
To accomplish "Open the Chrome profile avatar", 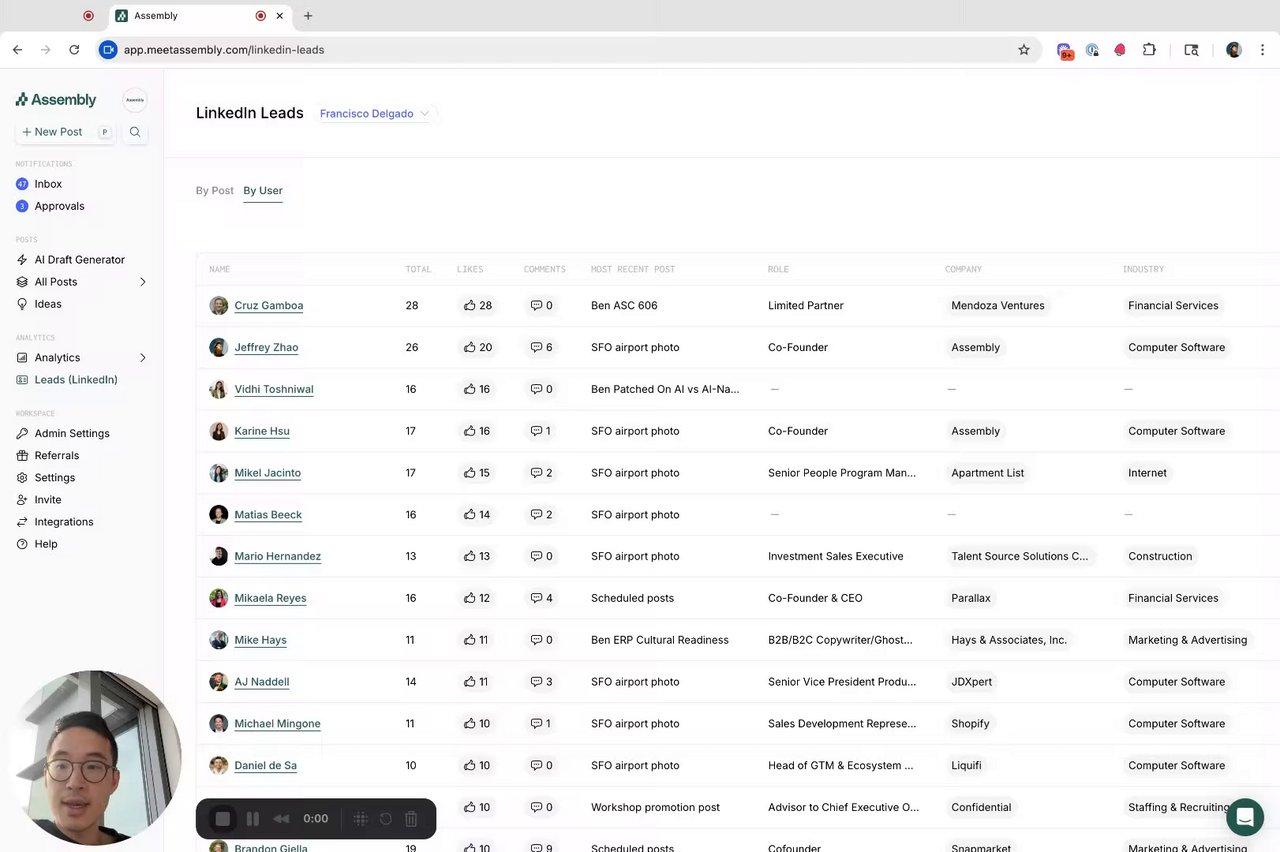I will pyautogui.click(x=1234, y=50).
